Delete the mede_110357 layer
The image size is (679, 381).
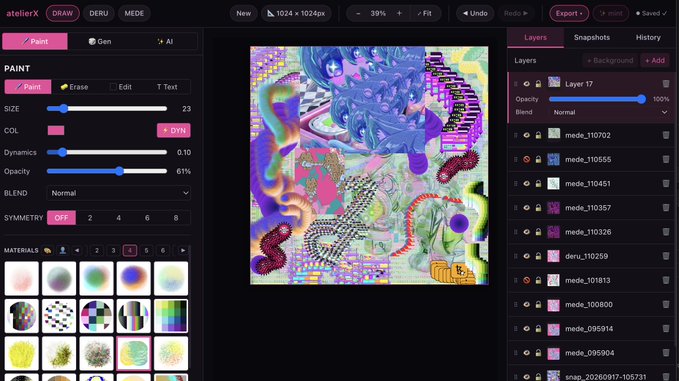point(666,208)
